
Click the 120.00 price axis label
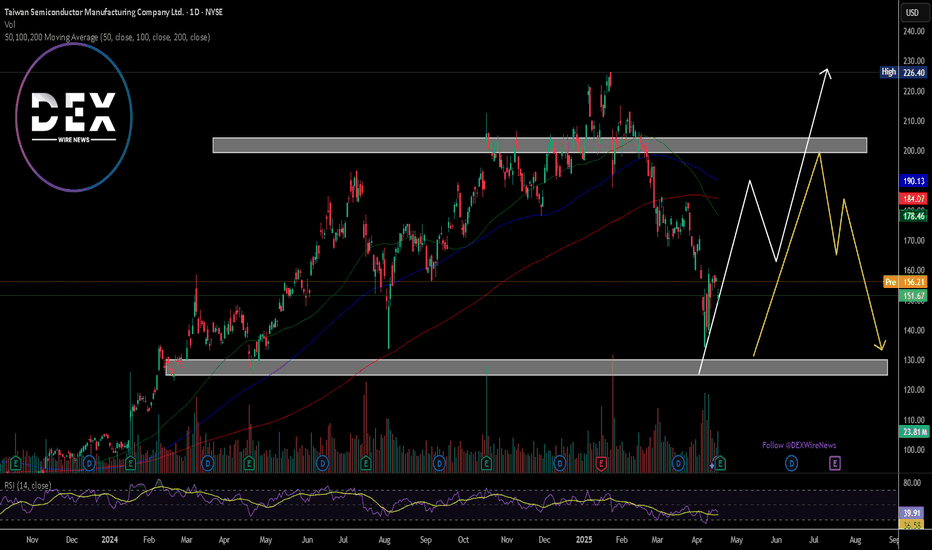pyautogui.click(x=914, y=390)
